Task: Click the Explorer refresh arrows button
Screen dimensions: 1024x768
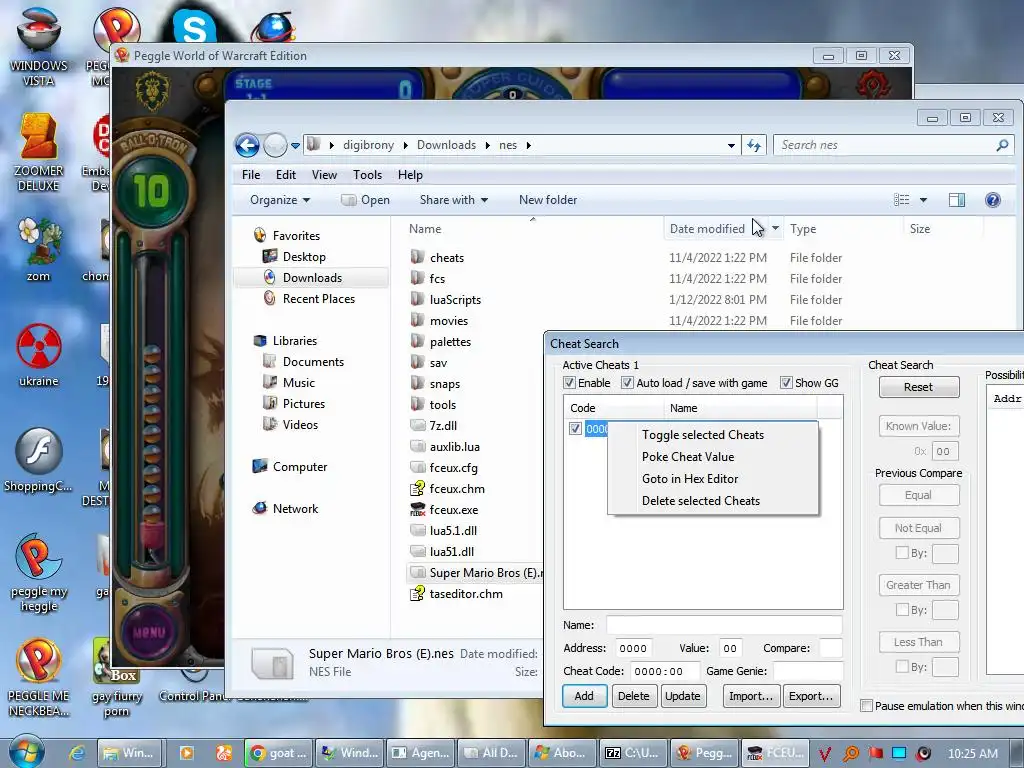Action: pyautogui.click(x=754, y=145)
